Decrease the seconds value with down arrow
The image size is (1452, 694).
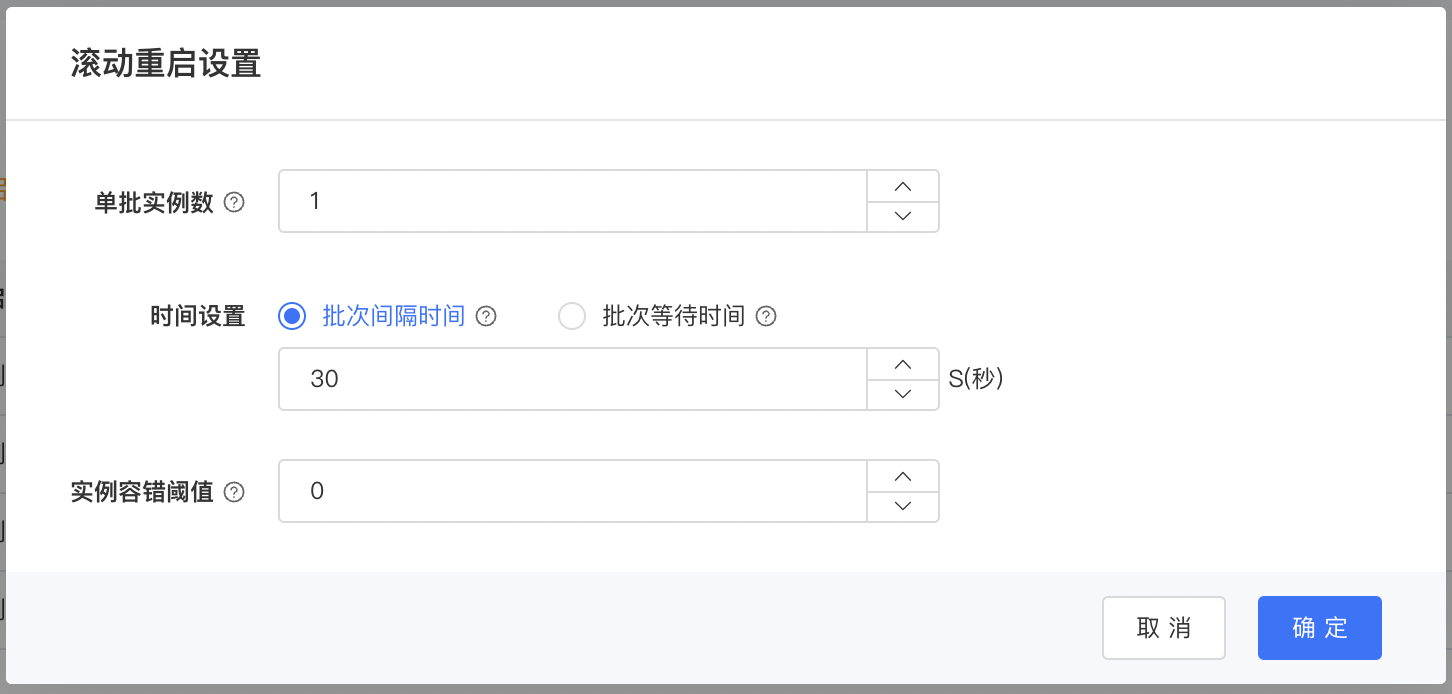[x=903, y=394]
